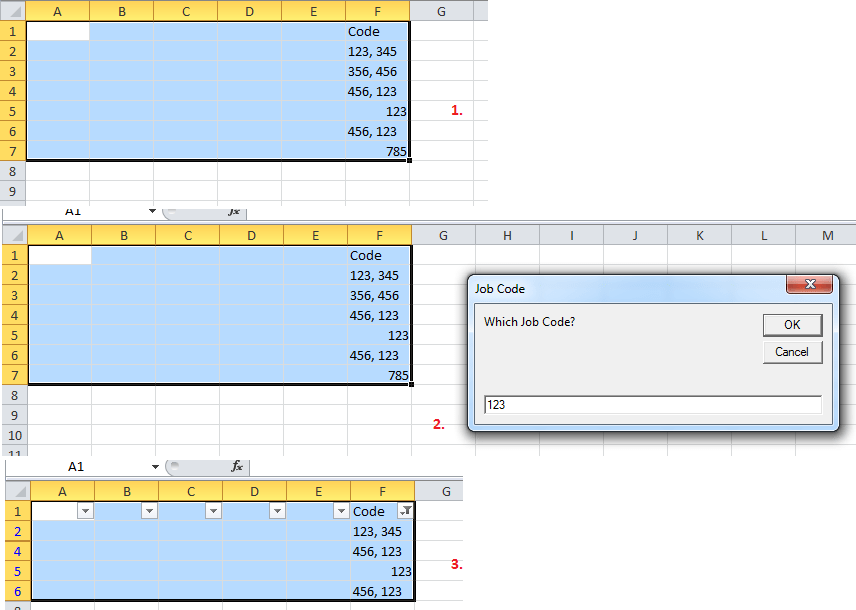
Task: Open the autofilter dropdown on column A
Action: [x=87, y=511]
